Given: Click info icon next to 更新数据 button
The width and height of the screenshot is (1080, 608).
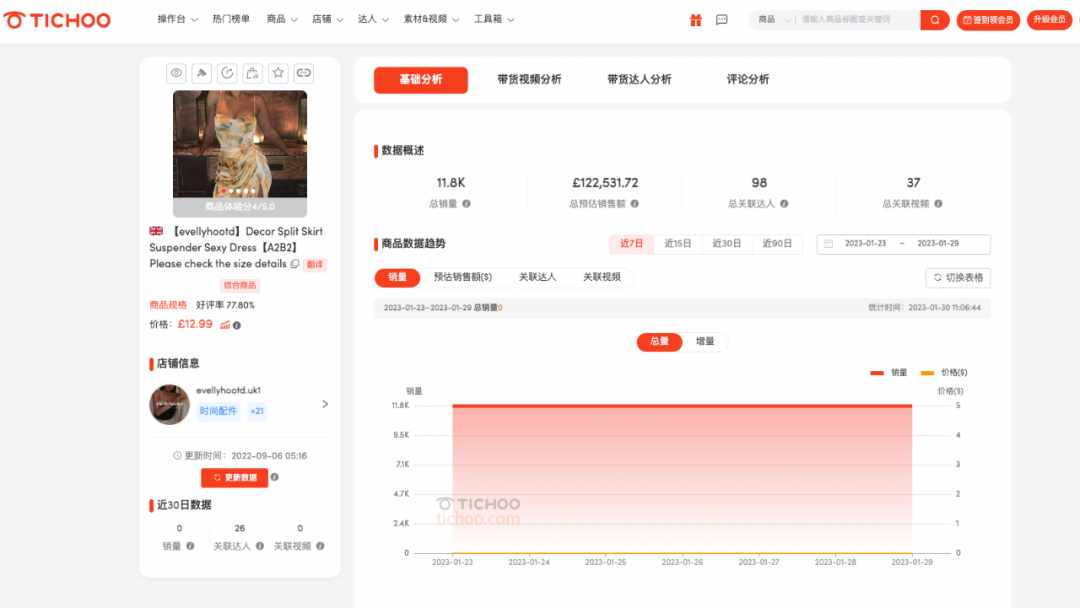Looking at the screenshot, I should (x=274, y=477).
